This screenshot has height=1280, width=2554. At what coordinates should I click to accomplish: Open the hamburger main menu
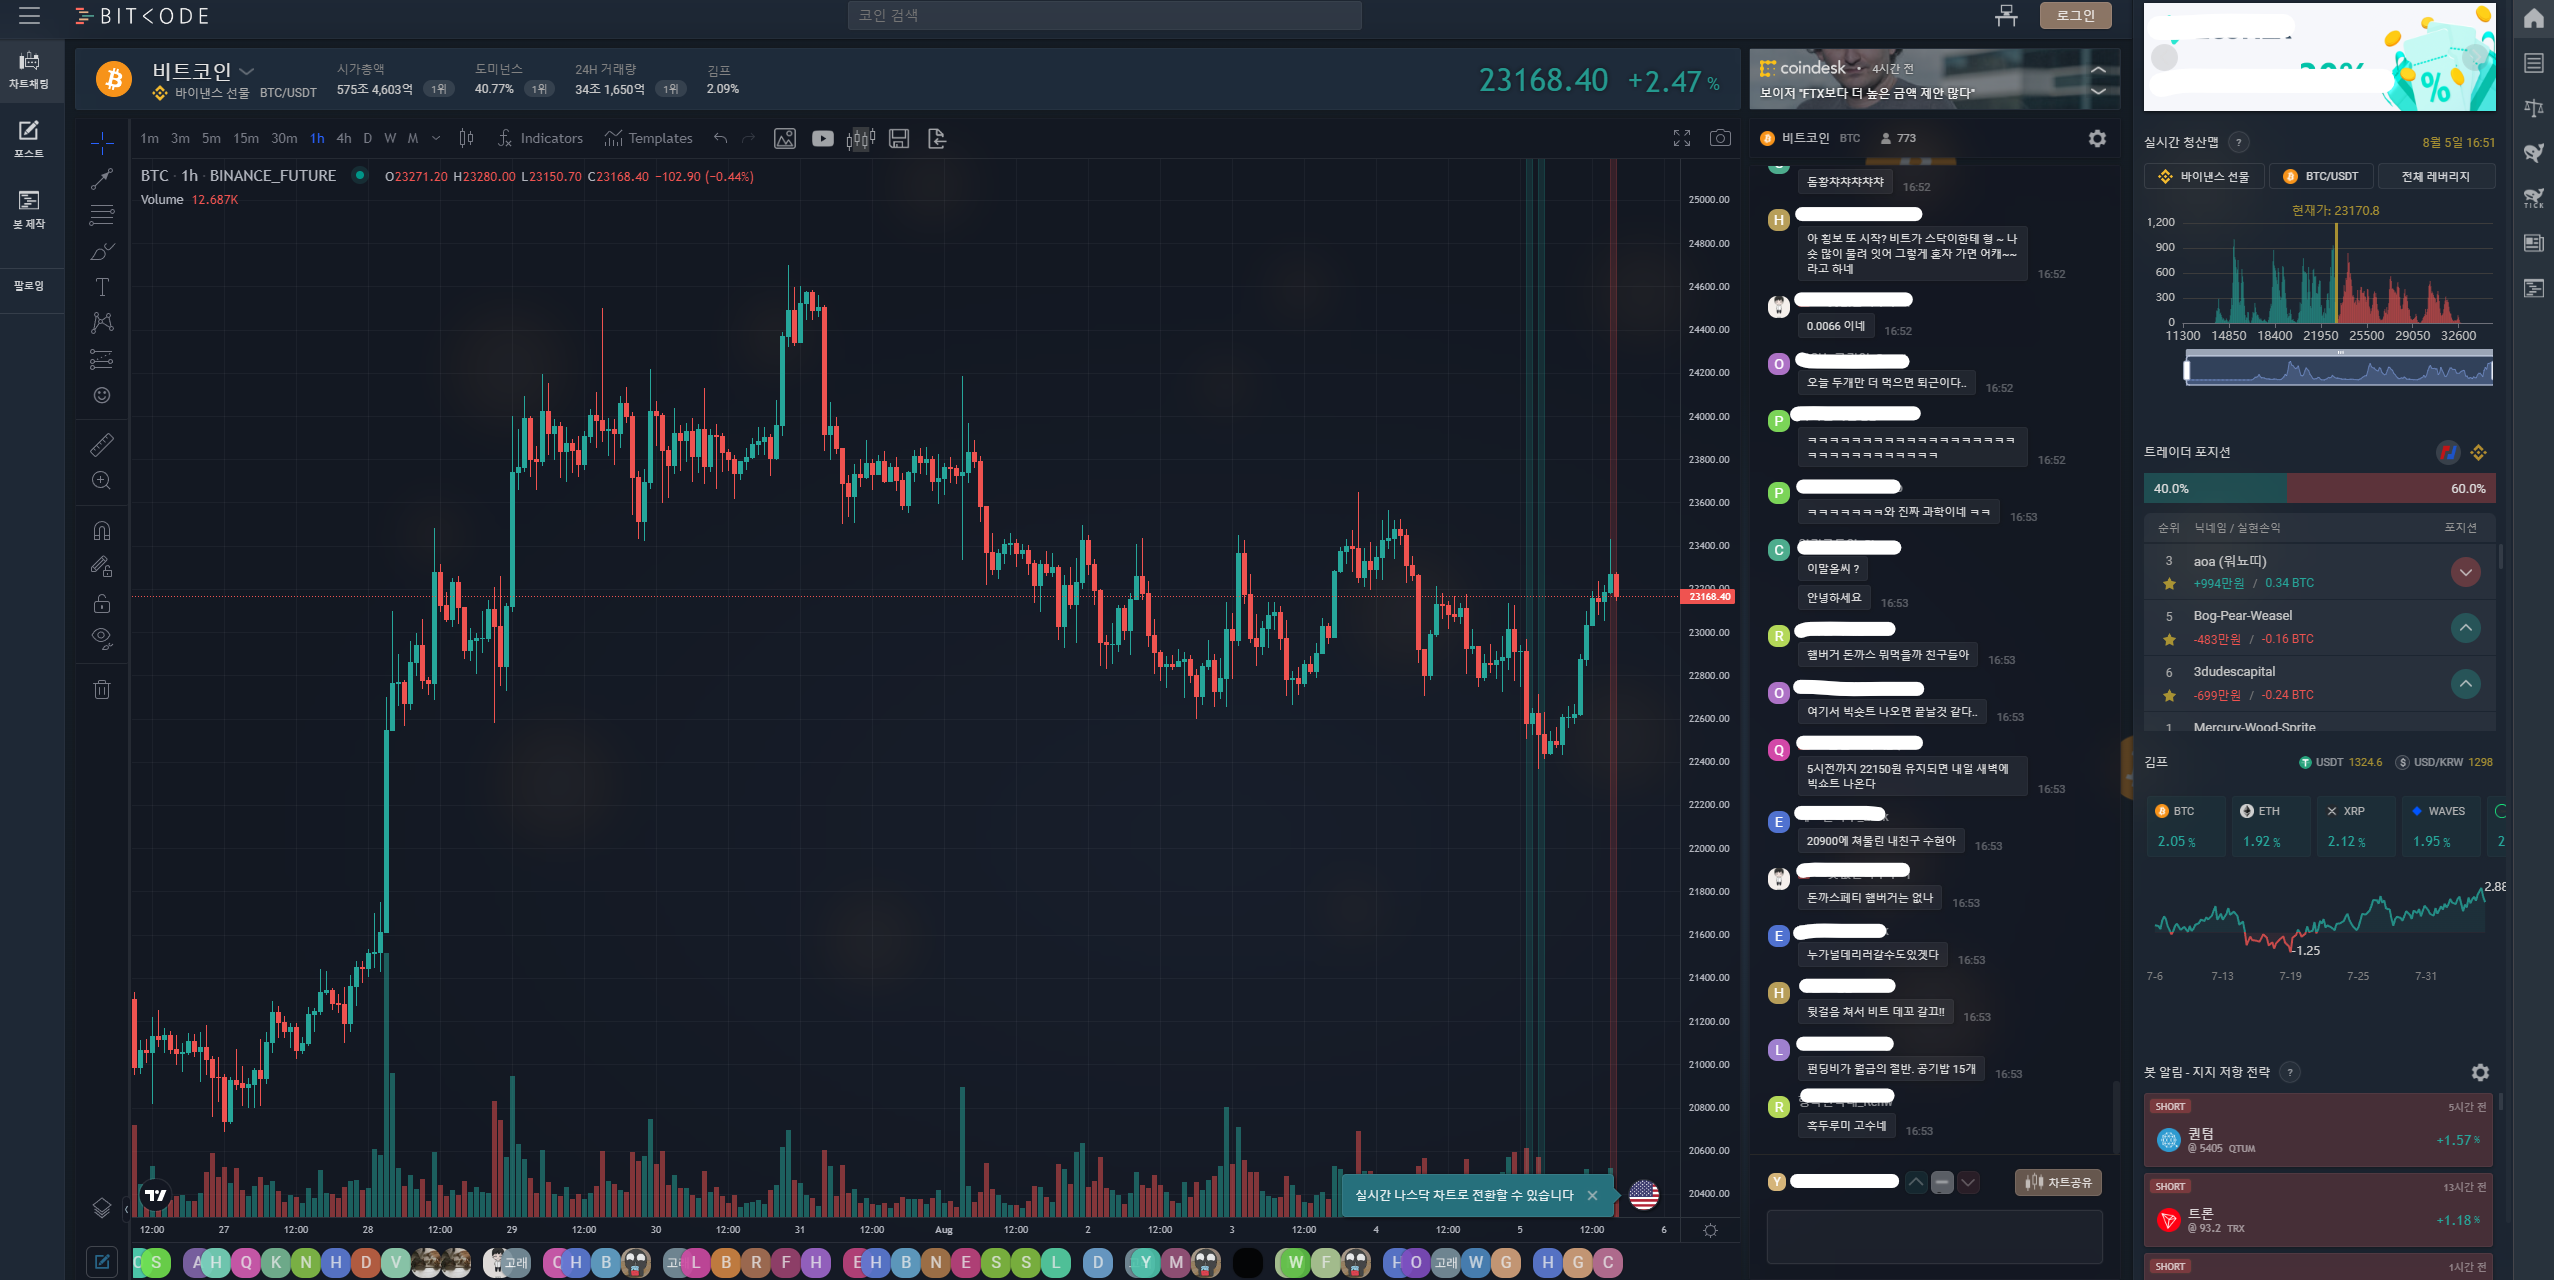click(x=29, y=16)
